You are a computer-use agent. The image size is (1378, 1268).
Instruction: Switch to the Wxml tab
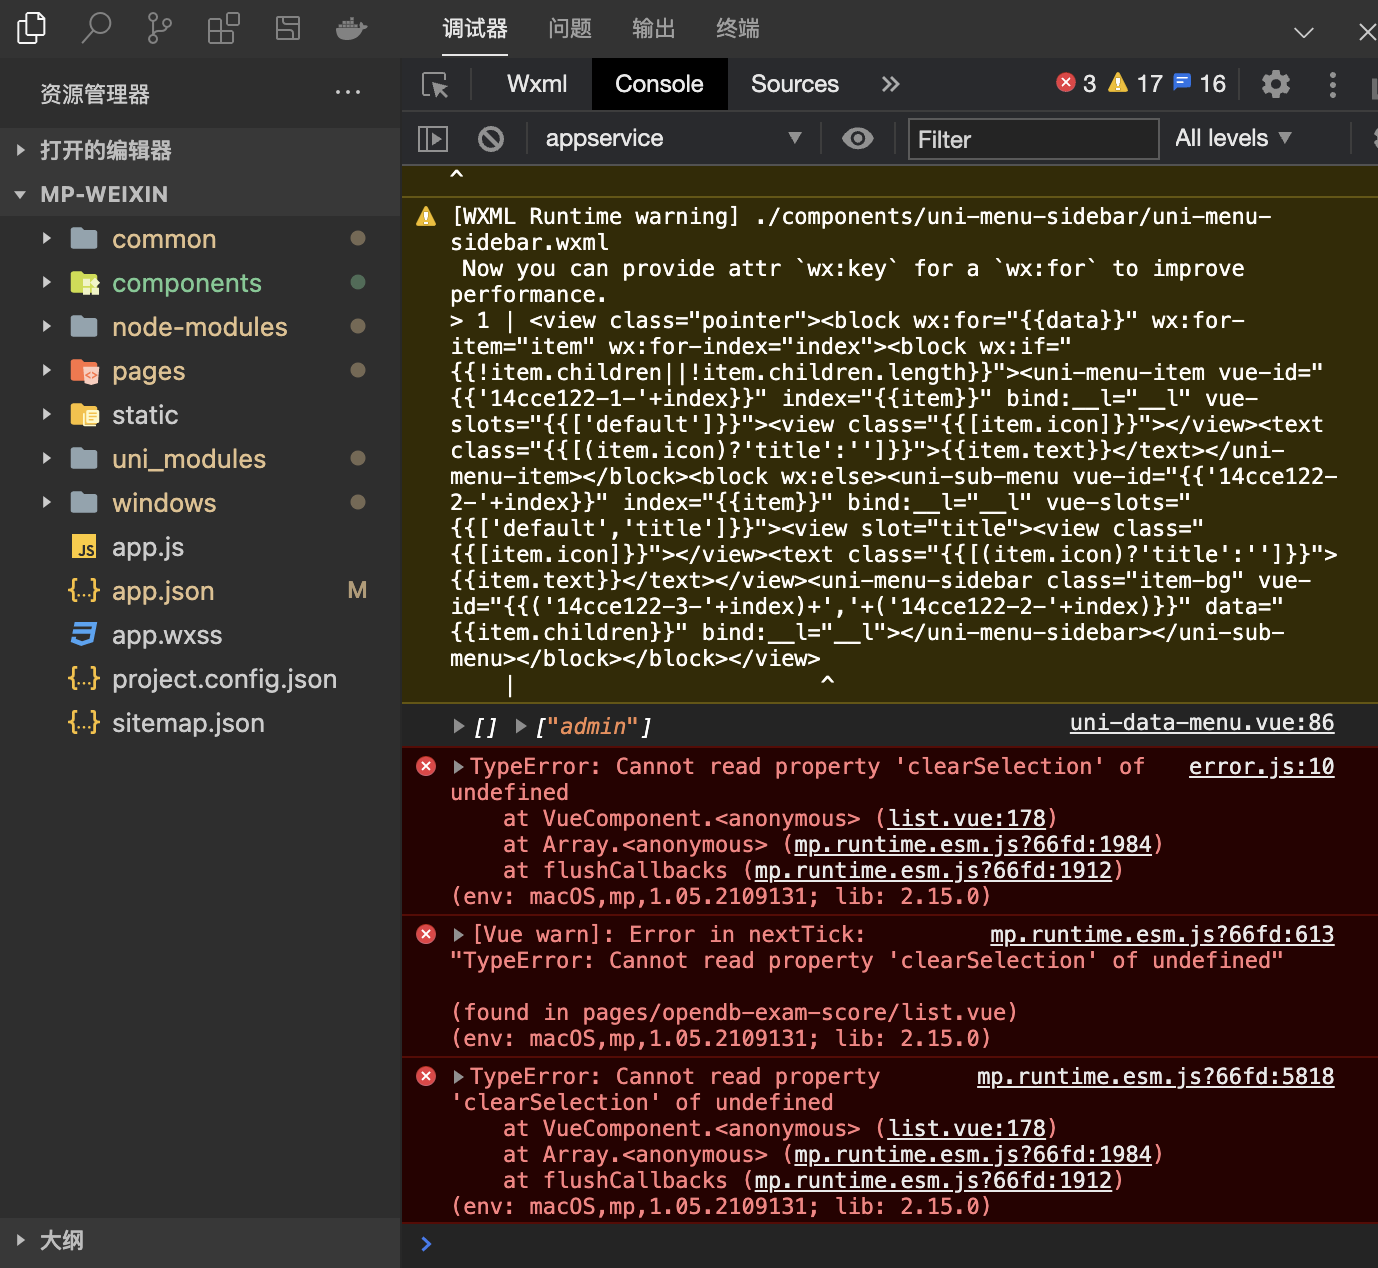(x=536, y=84)
